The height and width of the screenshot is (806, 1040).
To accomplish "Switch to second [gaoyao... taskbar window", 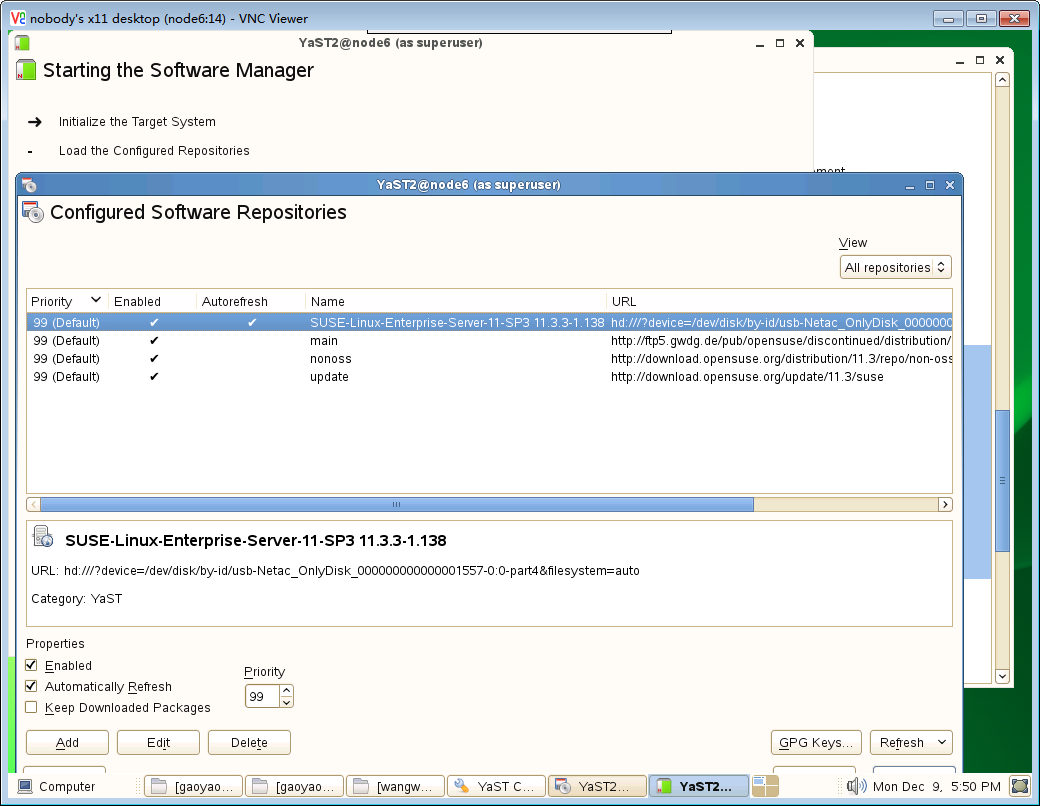I will [294, 786].
